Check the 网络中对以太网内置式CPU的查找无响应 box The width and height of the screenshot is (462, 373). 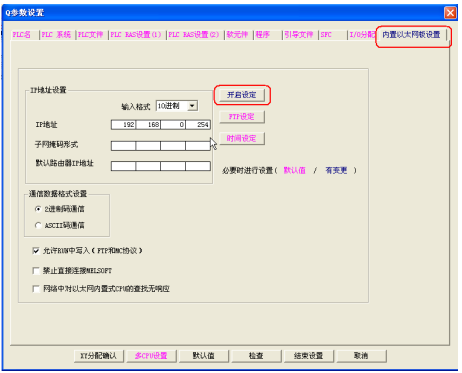tap(36, 289)
